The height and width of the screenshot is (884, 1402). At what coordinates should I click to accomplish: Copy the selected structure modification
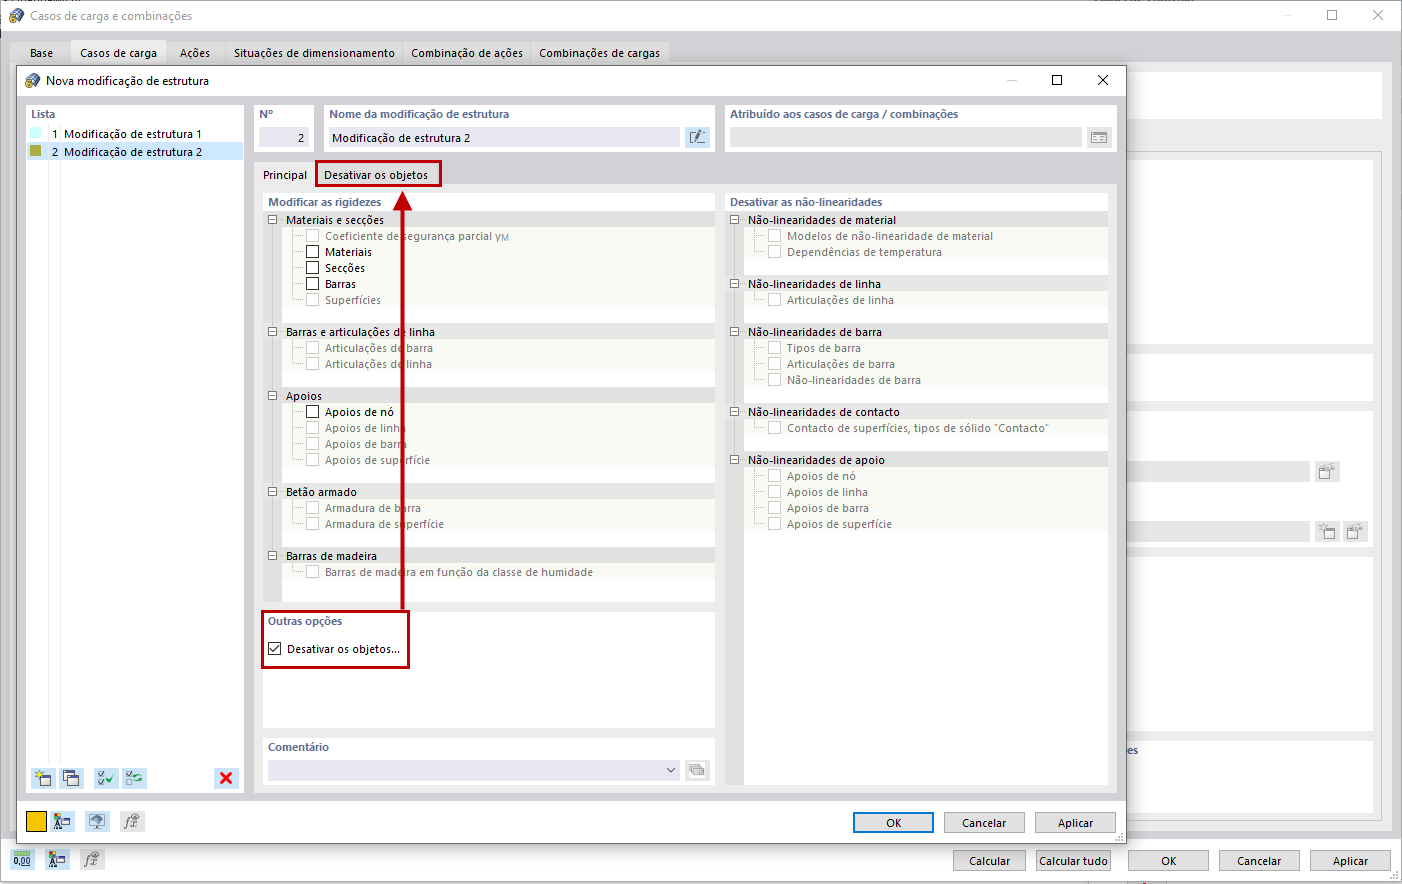70,778
